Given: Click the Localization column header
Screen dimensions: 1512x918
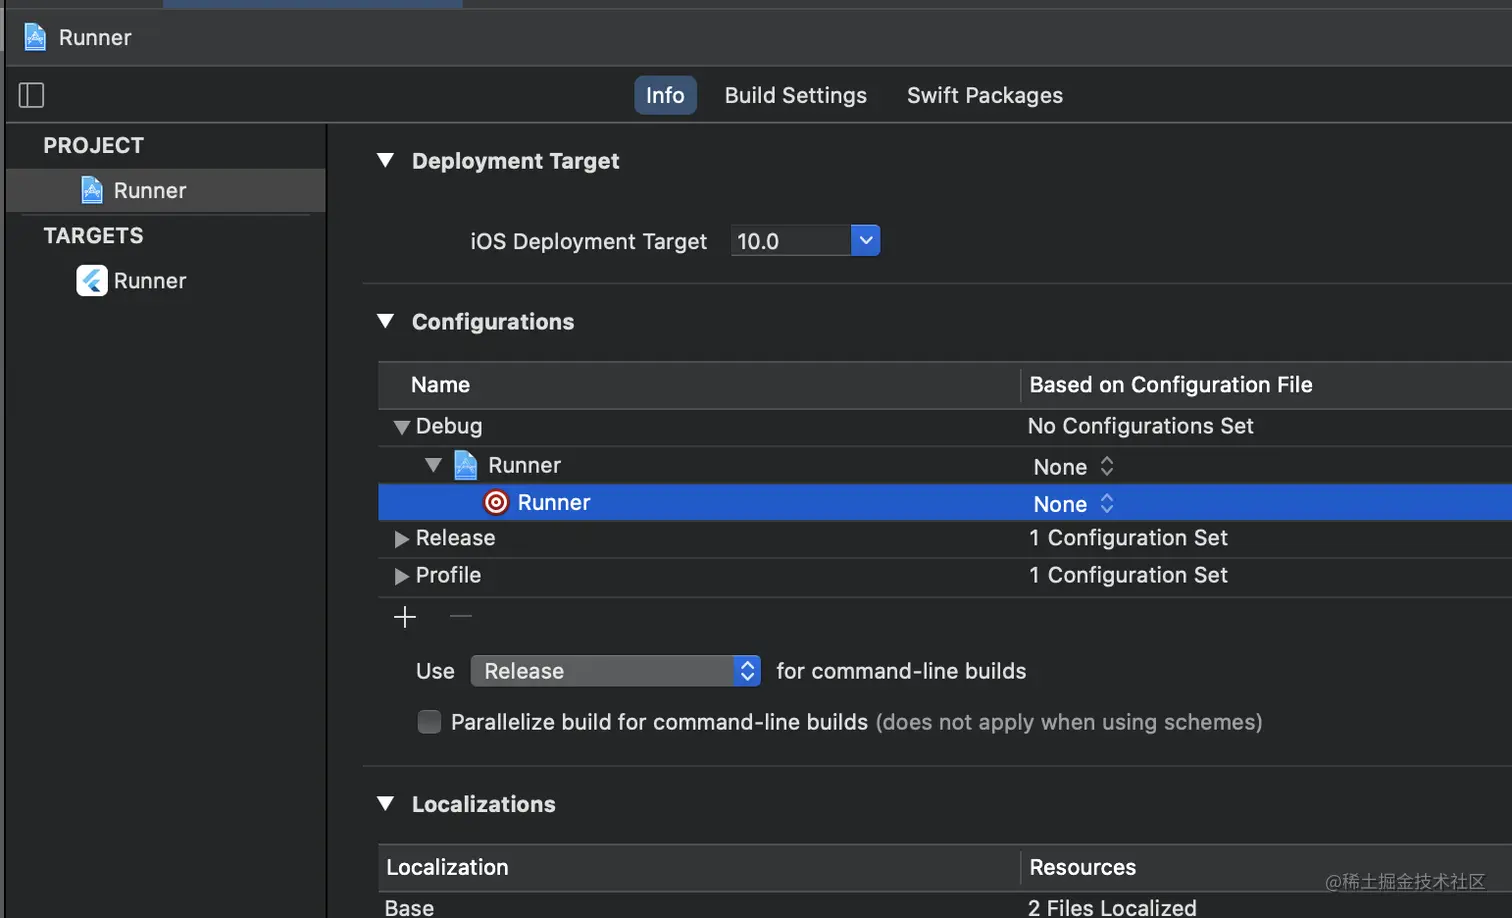Looking at the screenshot, I should [x=698, y=867].
